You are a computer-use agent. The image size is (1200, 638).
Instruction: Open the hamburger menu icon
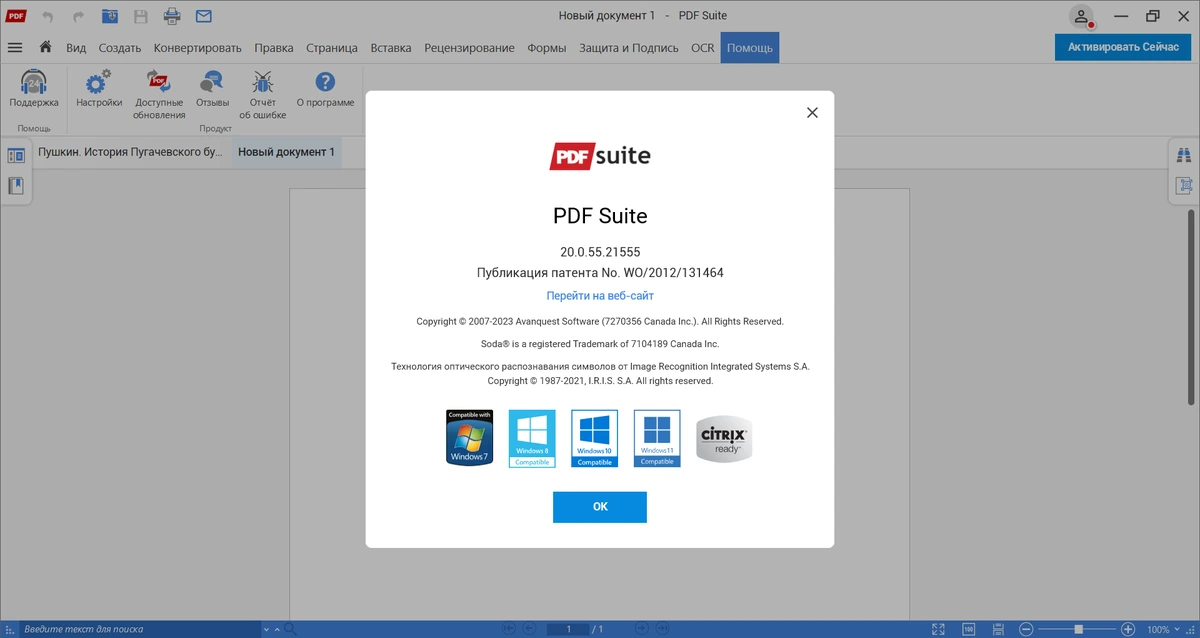point(15,47)
